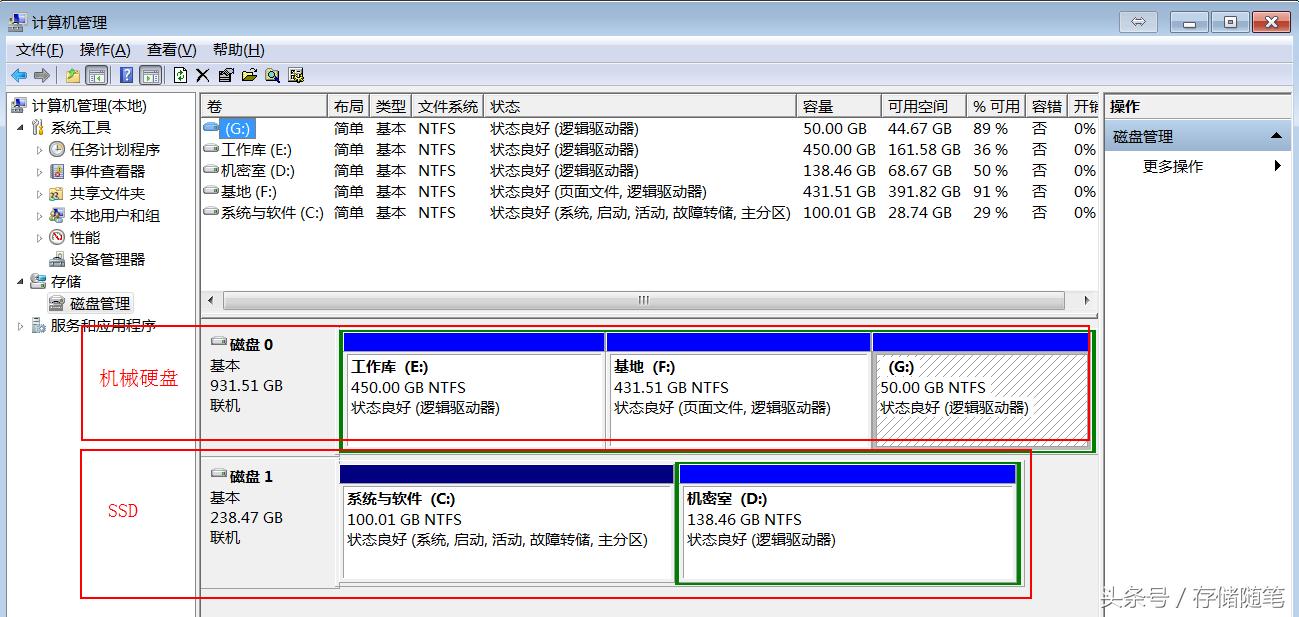Screen dimensions: 1299x617
Task: Open the 操作(A) menu
Action: pos(105,50)
